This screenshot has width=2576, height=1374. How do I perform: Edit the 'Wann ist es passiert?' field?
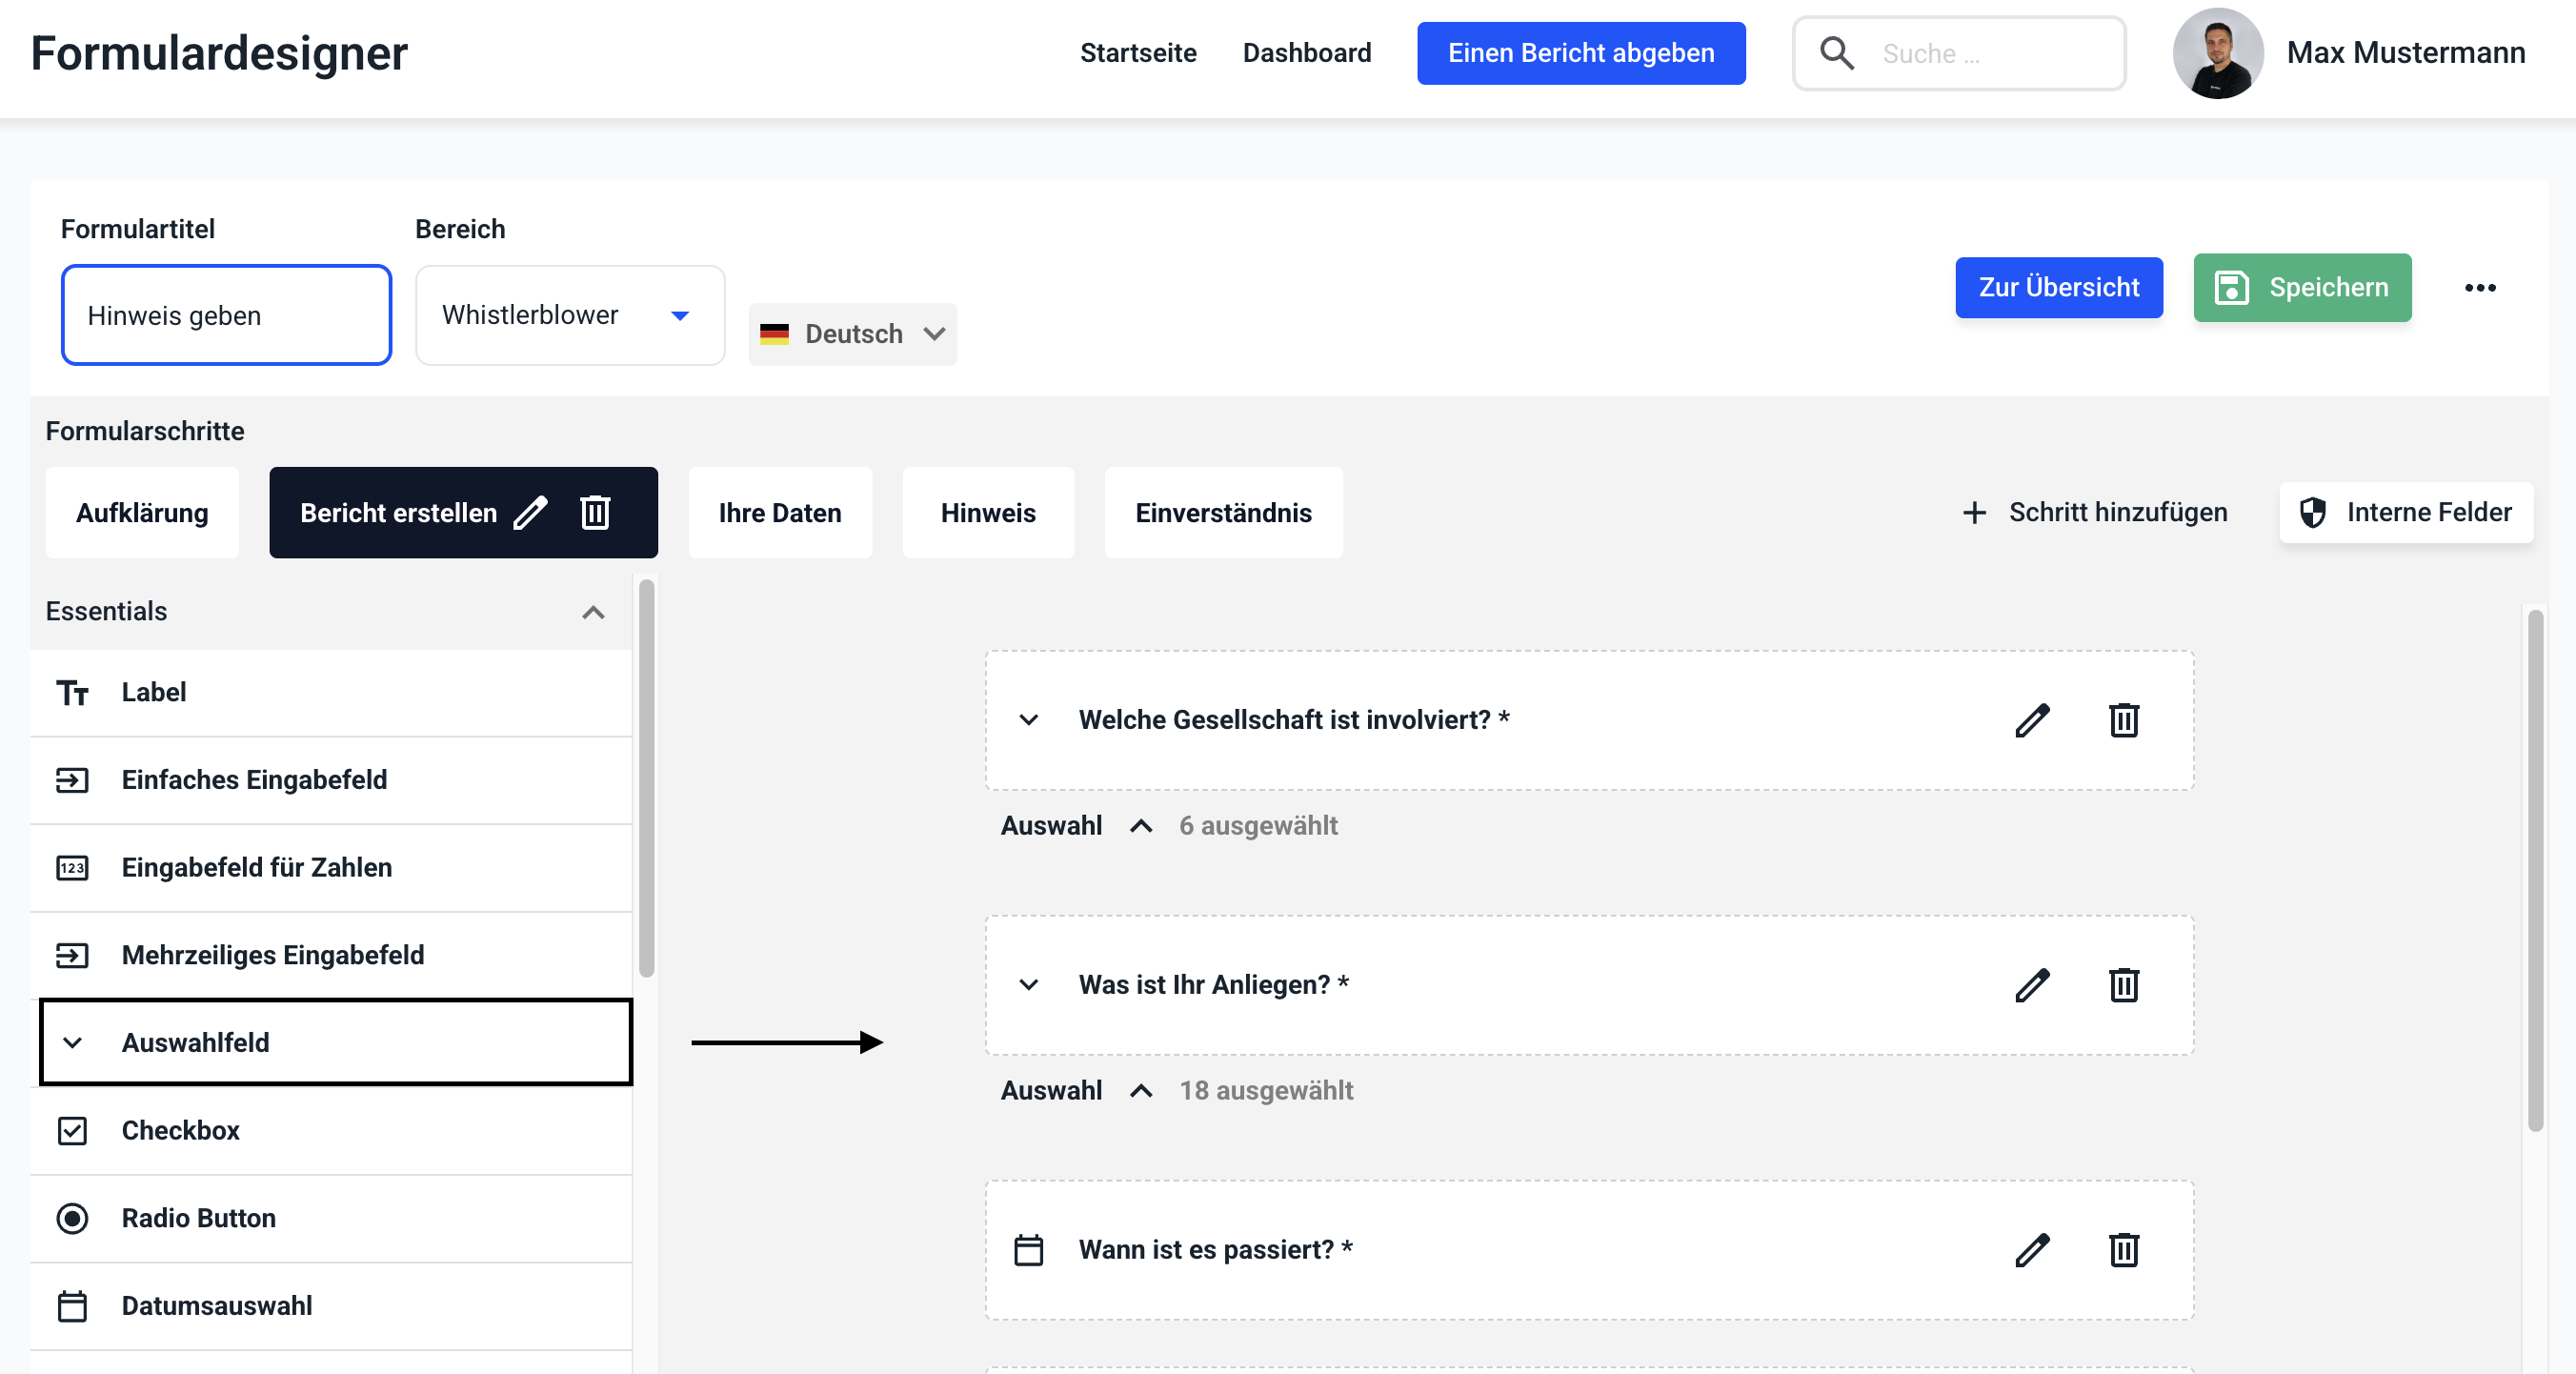point(2032,1250)
